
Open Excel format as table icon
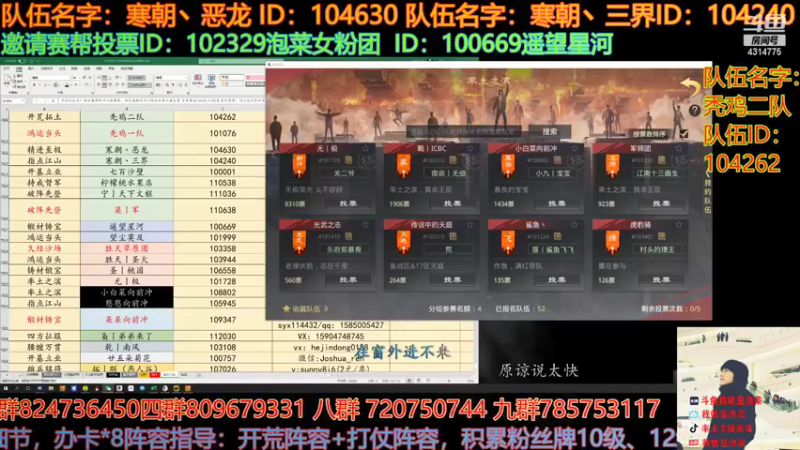[x=211, y=80]
